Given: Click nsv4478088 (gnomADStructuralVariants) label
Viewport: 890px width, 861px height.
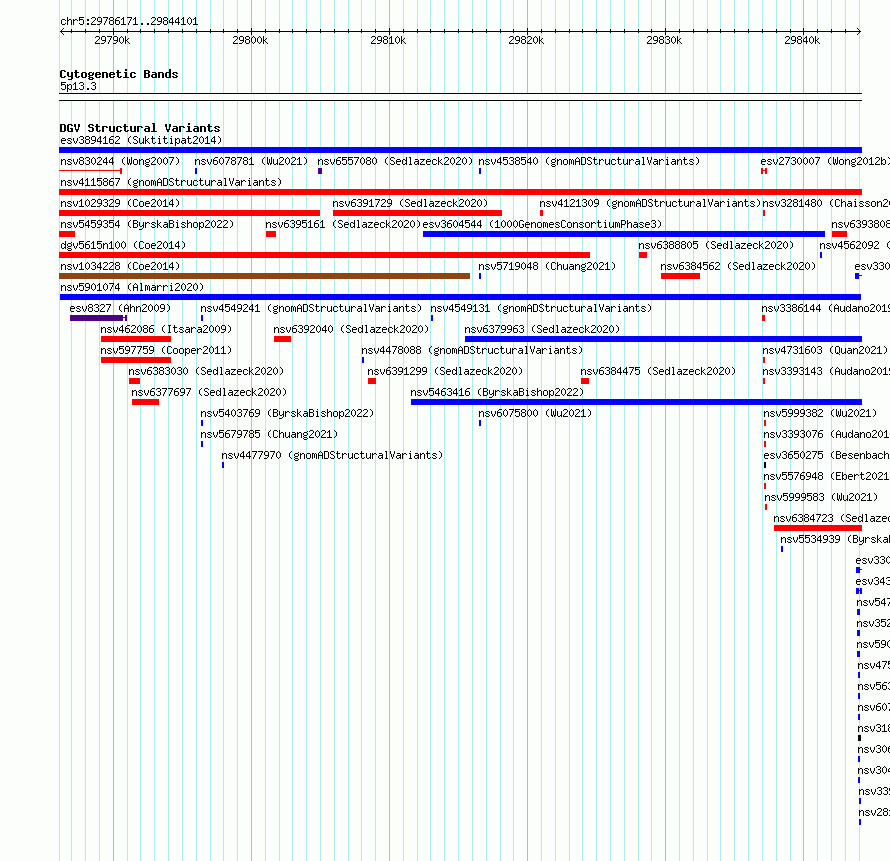Looking at the screenshot, I should [x=472, y=350].
